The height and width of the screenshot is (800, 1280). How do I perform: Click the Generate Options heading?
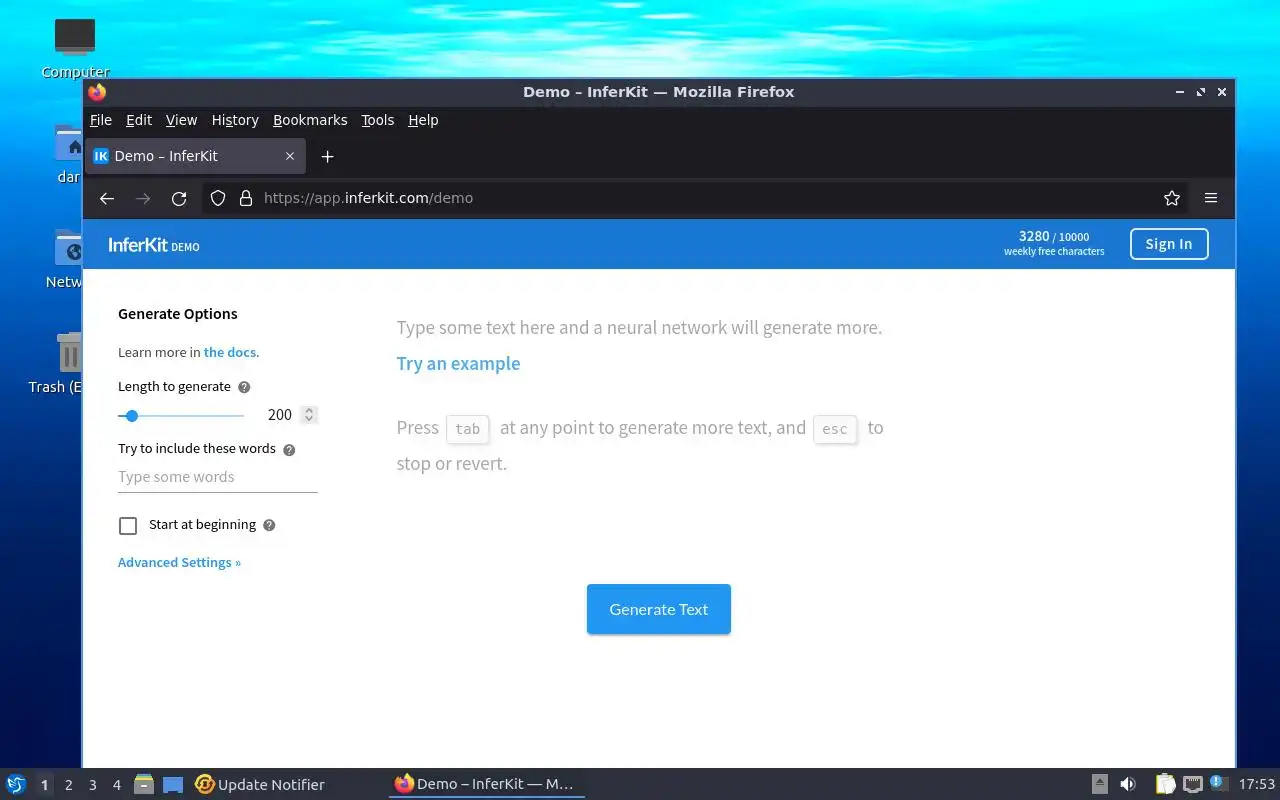click(178, 314)
